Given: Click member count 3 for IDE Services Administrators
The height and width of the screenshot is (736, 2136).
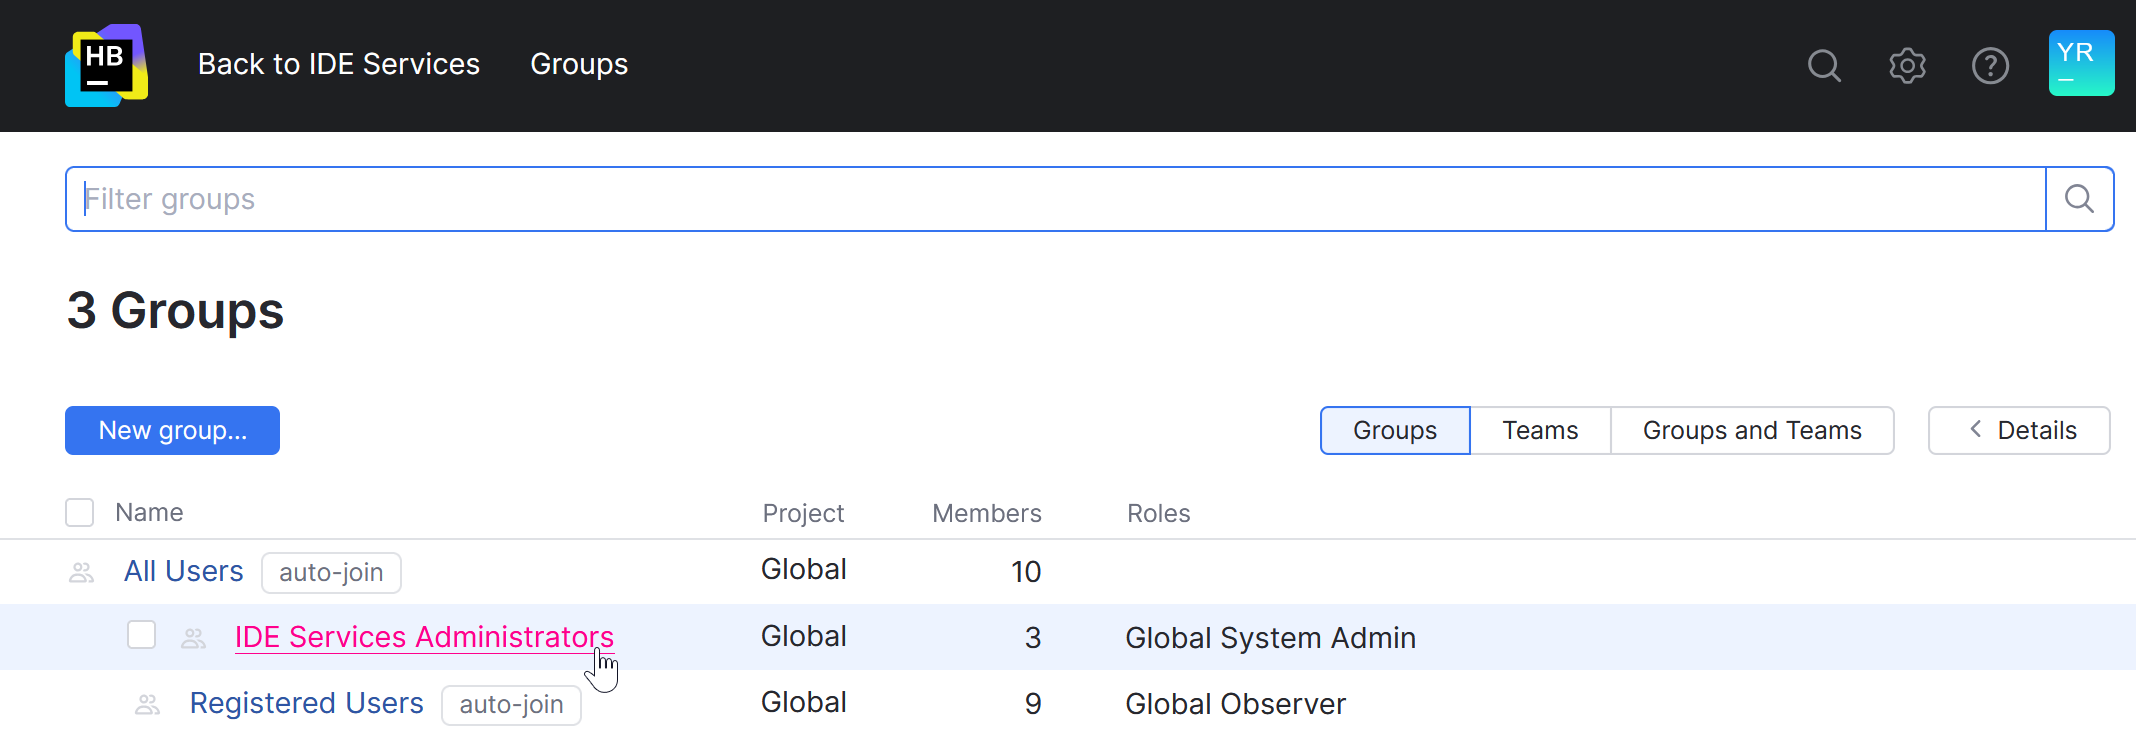Looking at the screenshot, I should click(x=1033, y=638).
